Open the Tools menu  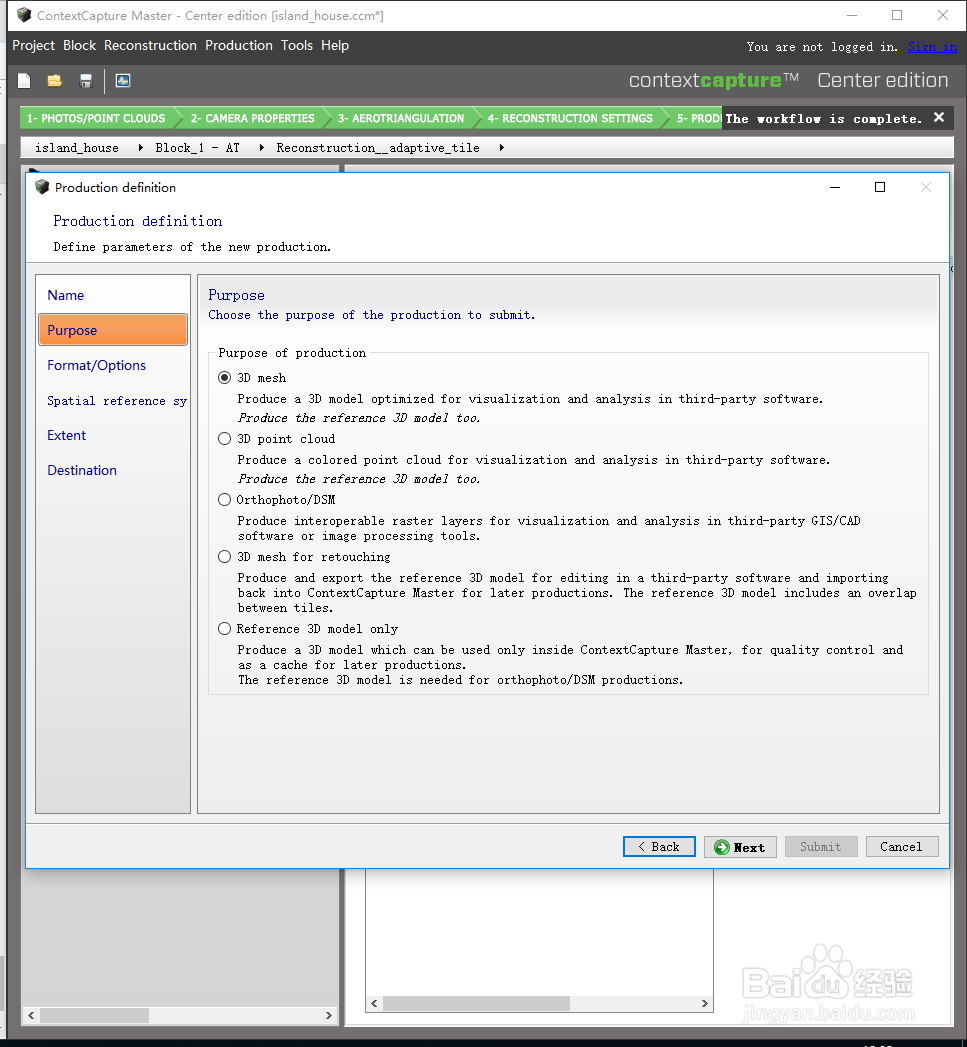pos(297,45)
